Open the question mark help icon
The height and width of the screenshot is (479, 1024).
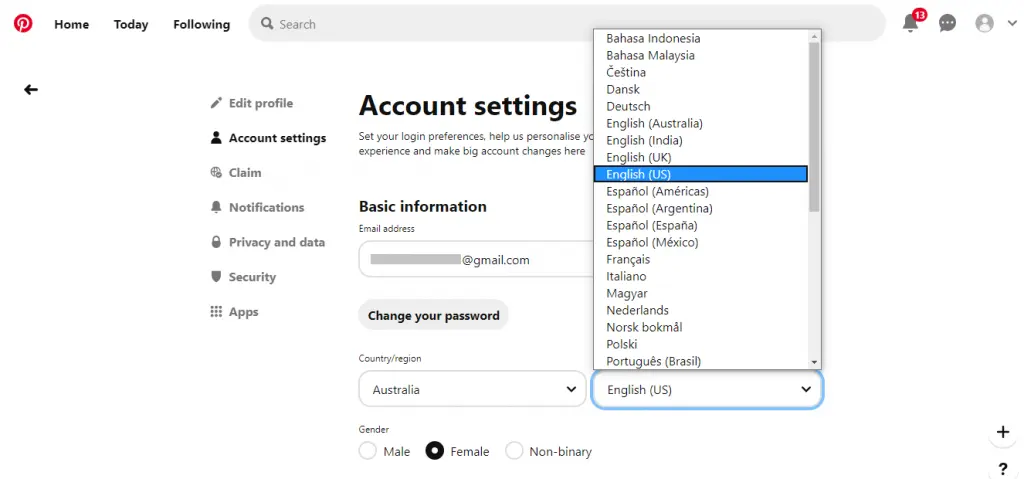(1003, 469)
